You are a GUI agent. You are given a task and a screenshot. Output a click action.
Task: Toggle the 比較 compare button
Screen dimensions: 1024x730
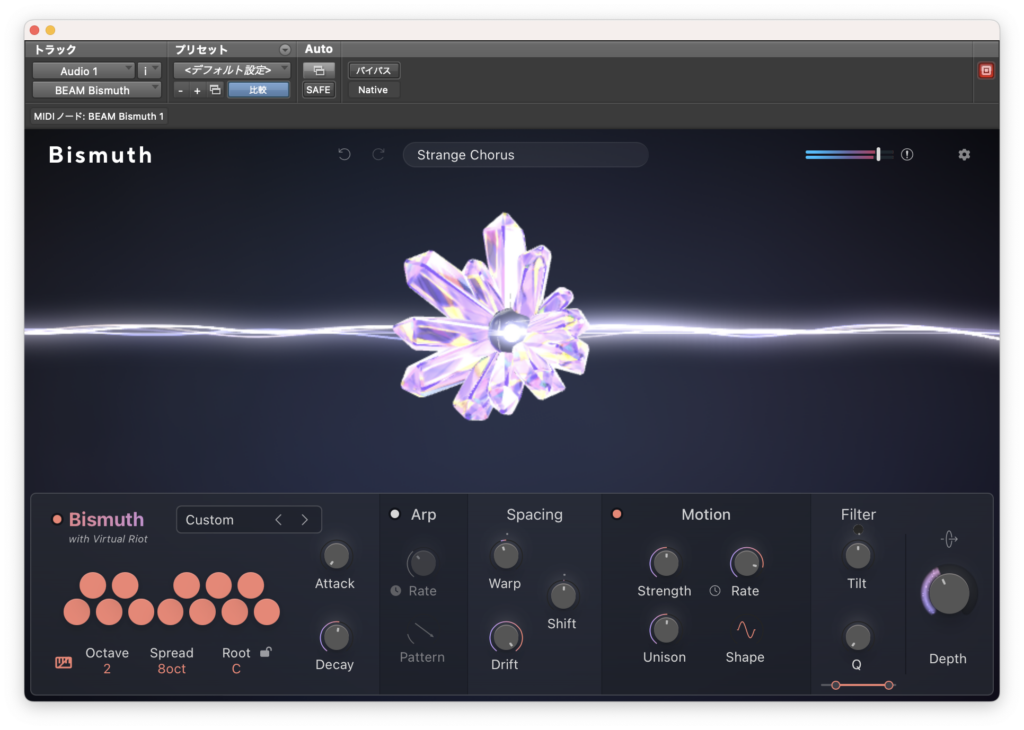pos(258,90)
